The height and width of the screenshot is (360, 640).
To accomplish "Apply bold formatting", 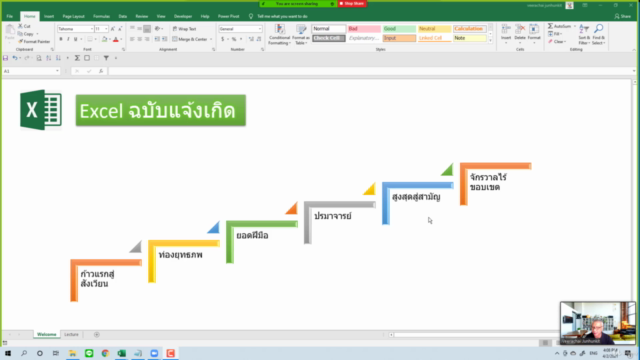I will coord(61,39).
